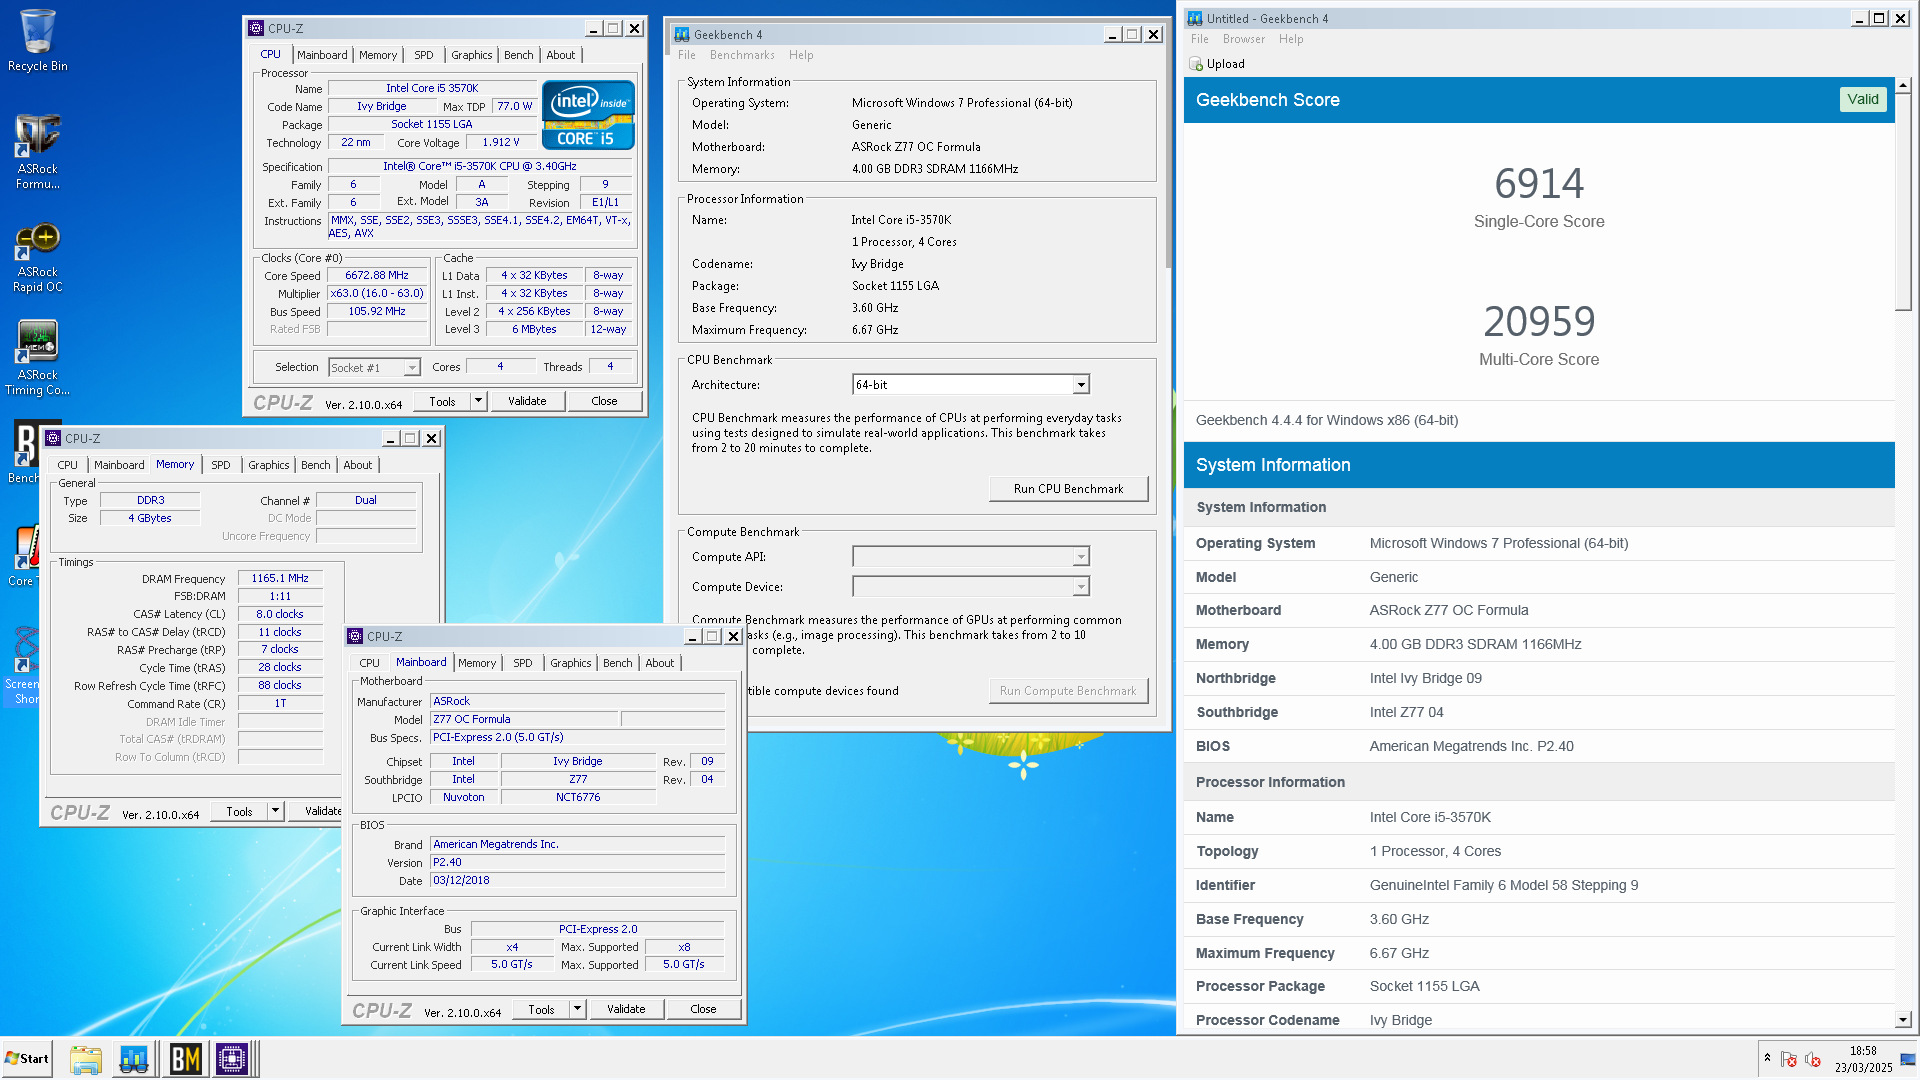Screen dimensions: 1920x1080
Task: Open the SPD tab in CPU-Z Memory window
Action: click(220, 465)
